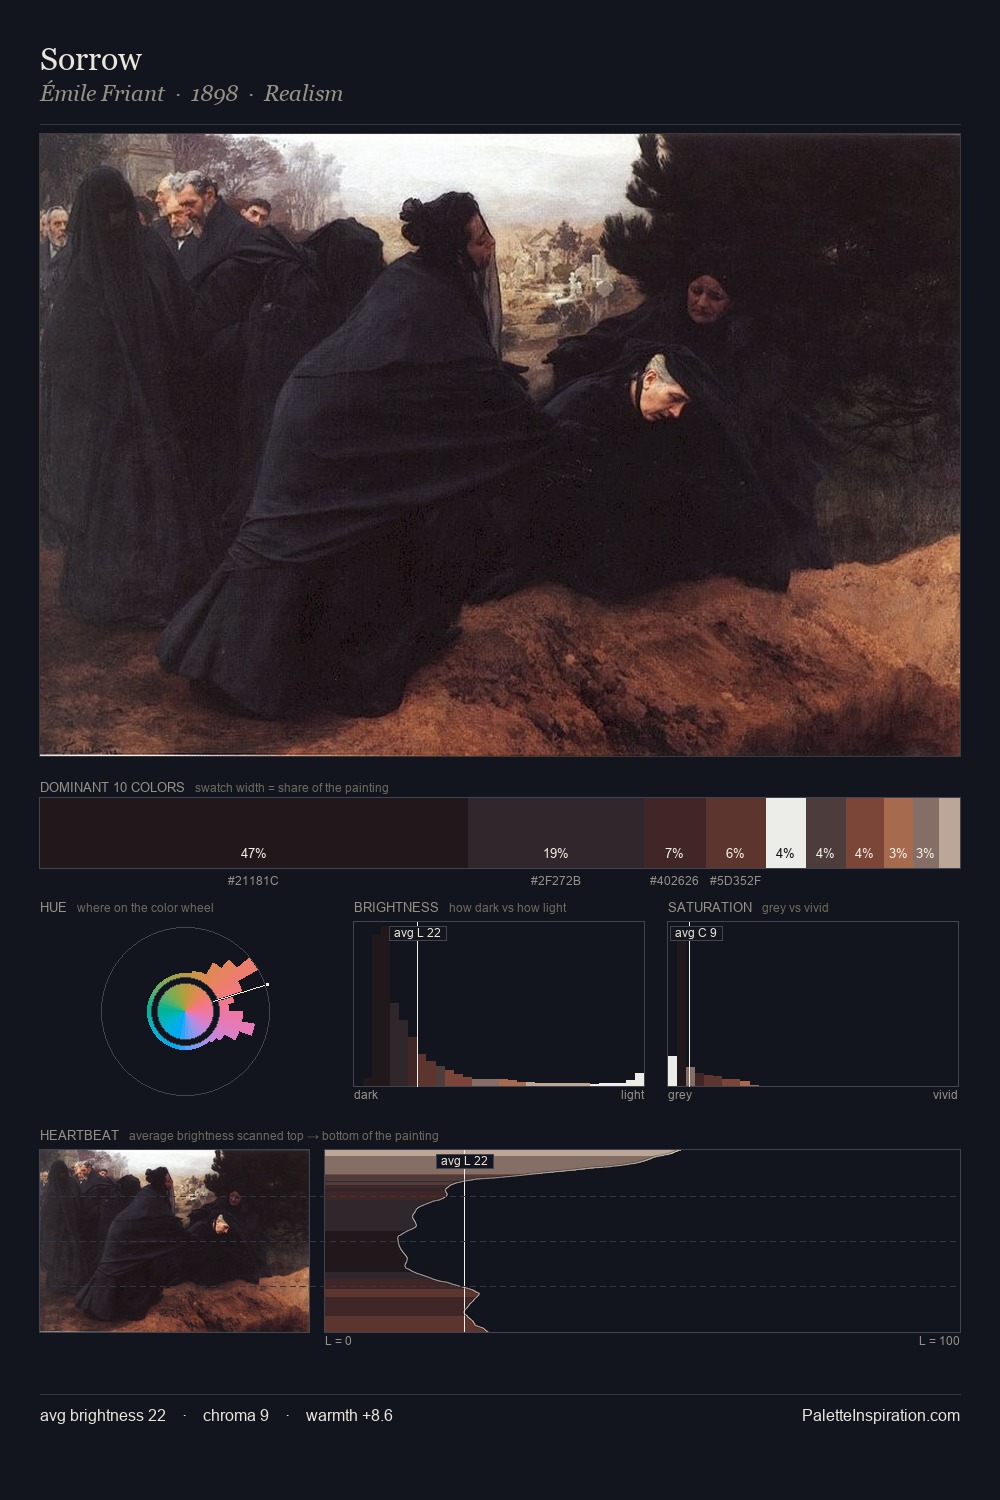Click warmth +8.6 in footer
The width and height of the screenshot is (1000, 1500).
[349, 1415]
